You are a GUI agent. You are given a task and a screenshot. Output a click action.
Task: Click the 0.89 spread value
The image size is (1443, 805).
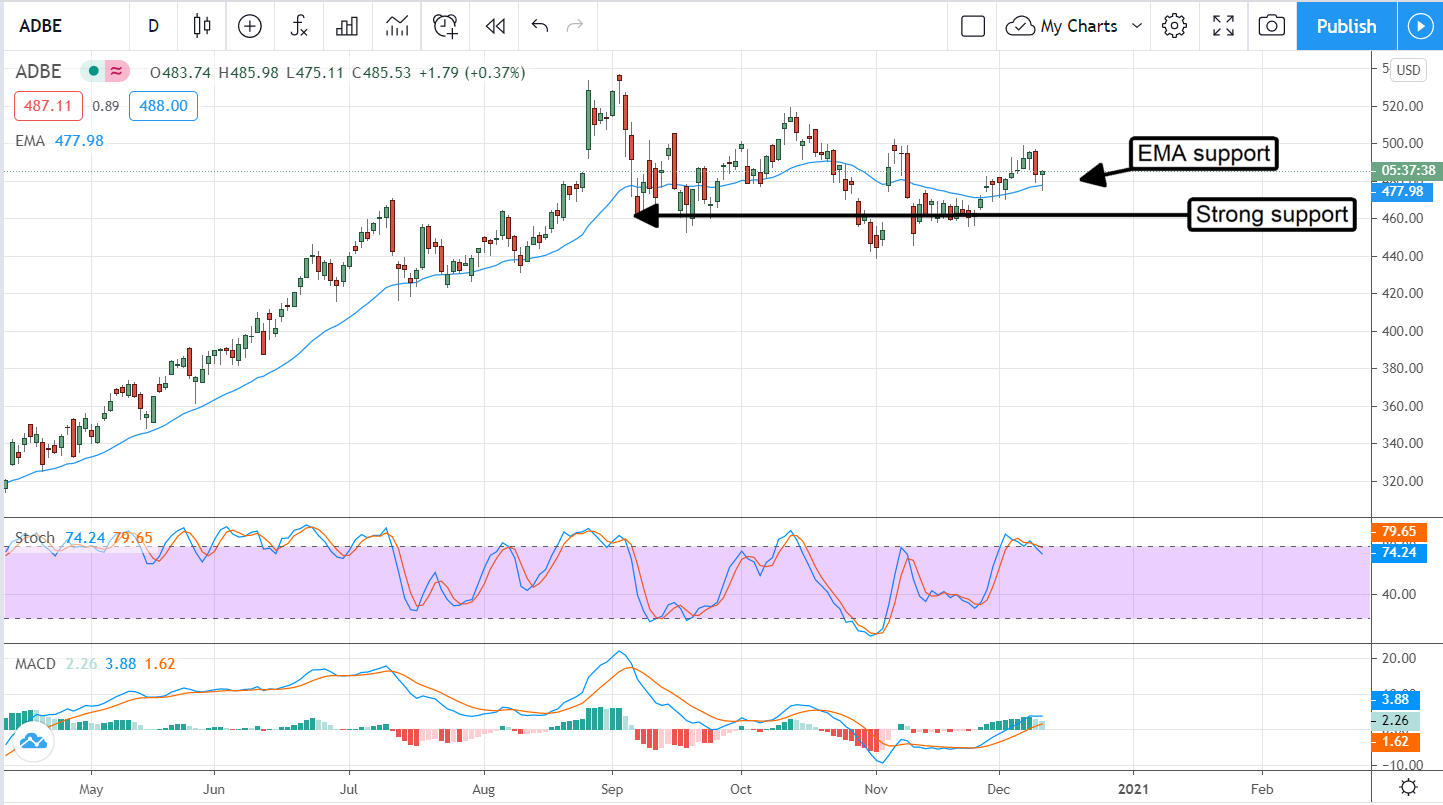(x=105, y=106)
